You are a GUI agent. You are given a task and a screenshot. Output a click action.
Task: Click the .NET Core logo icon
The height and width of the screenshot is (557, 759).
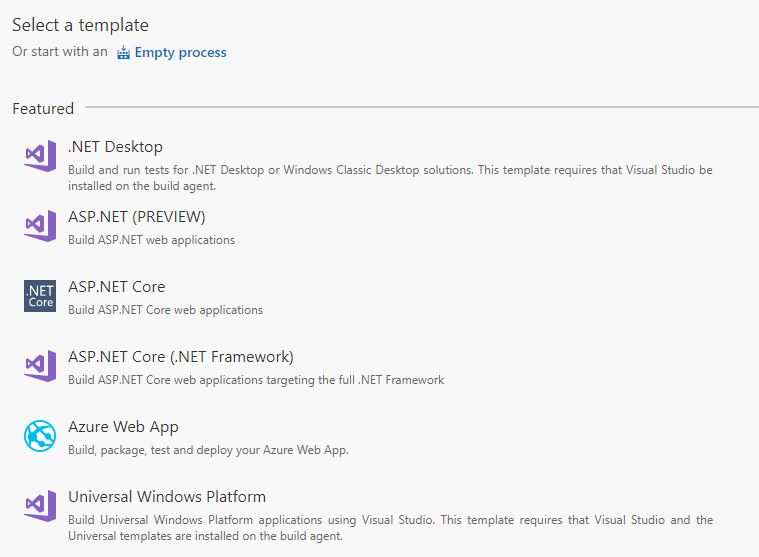click(x=40, y=296)
